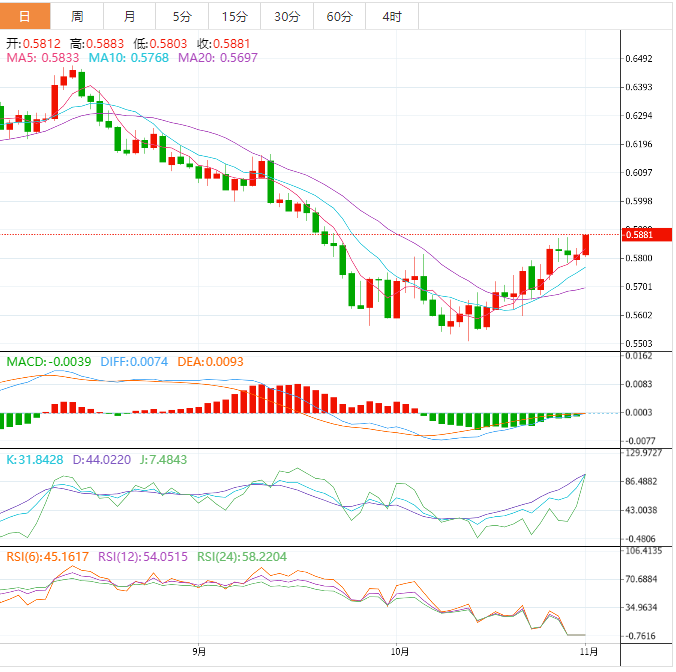Click the latest red candlestick at 0.5881
This screenshot has width=676, height=672.
pyautogui.click(x=585, y=245)
